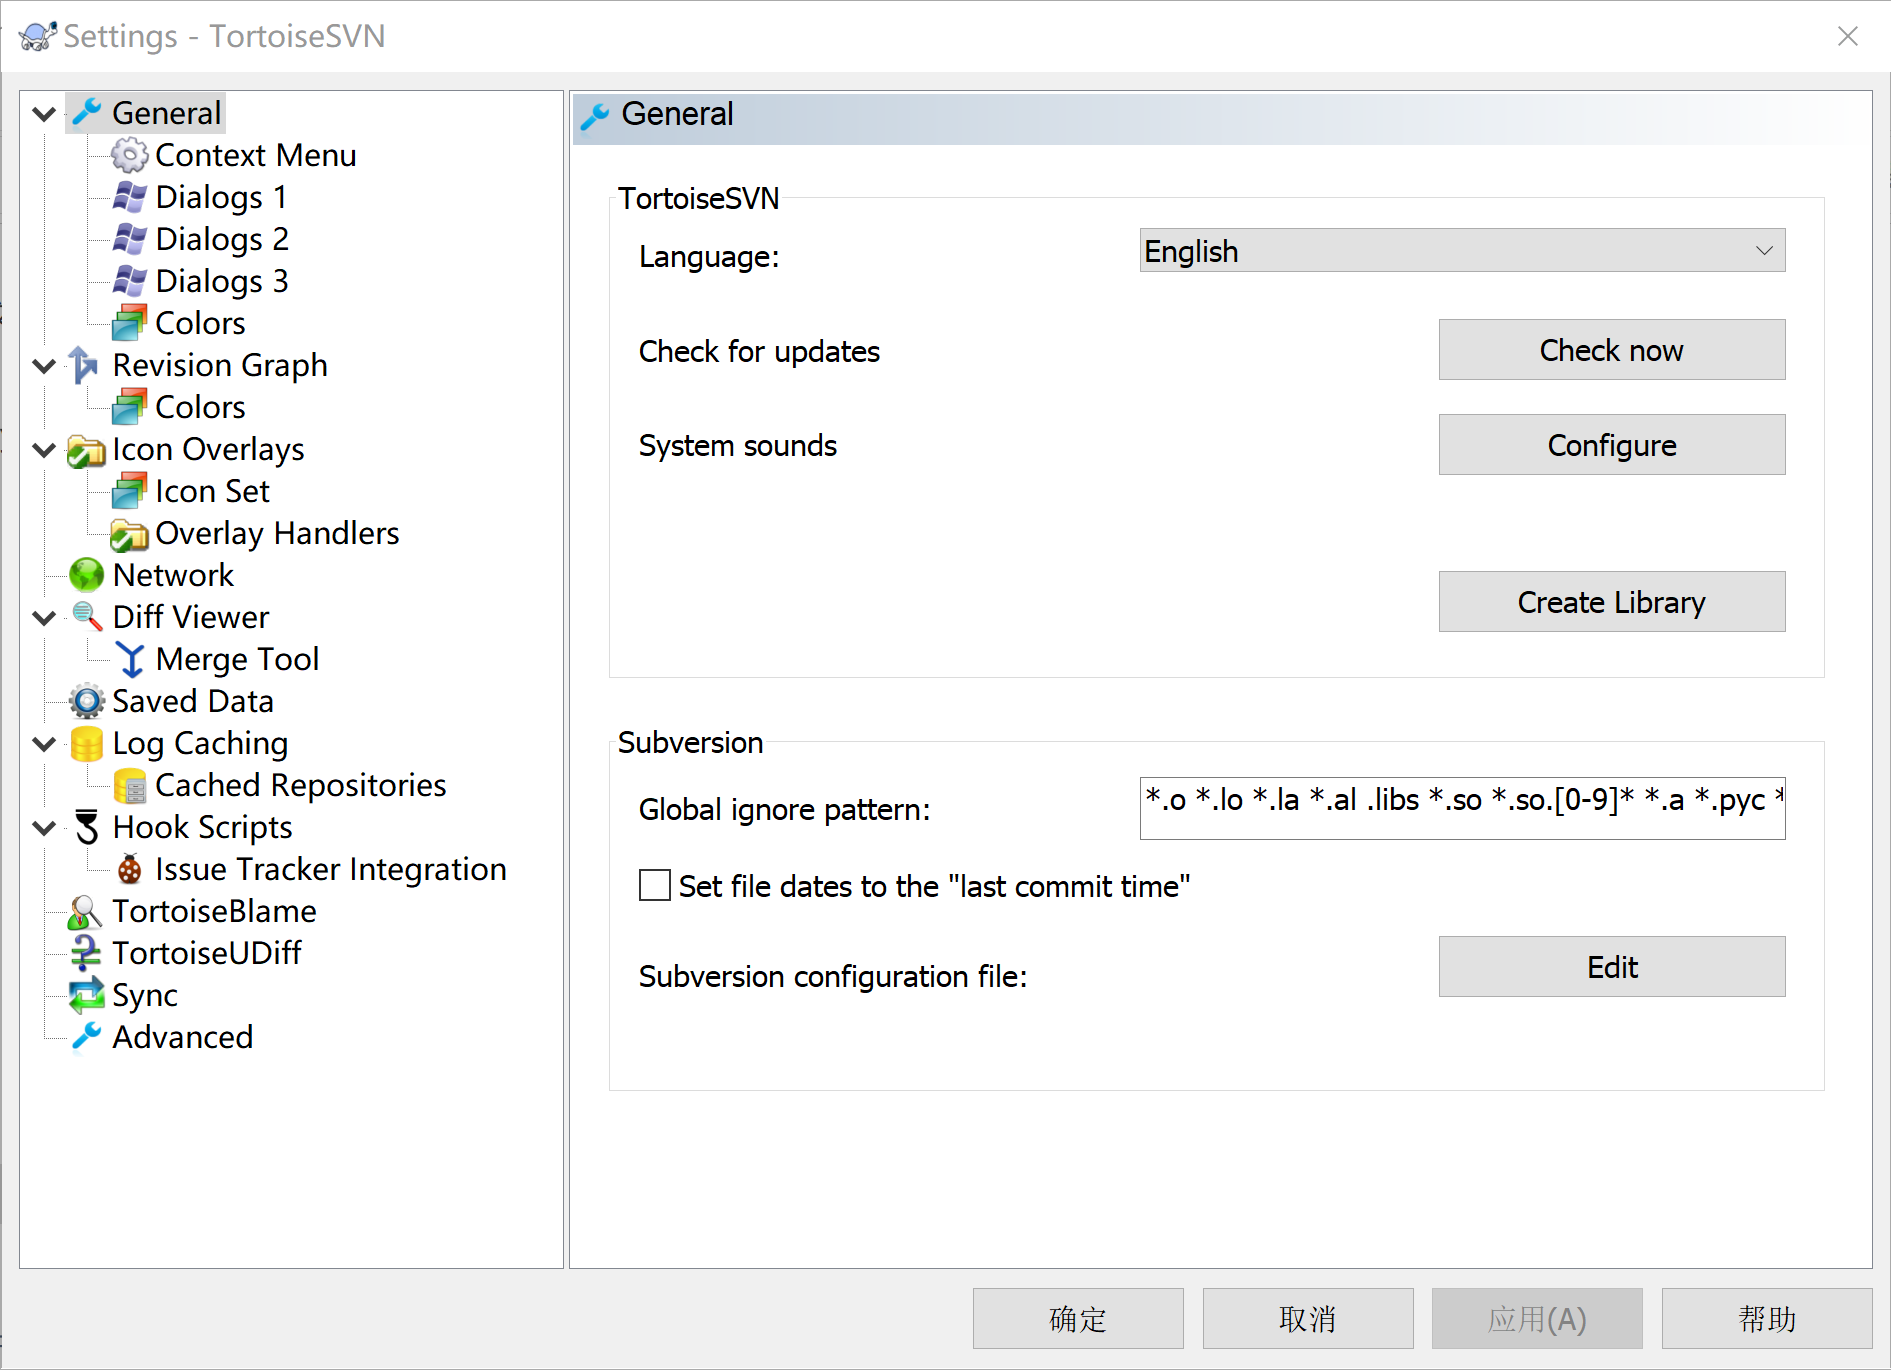Open the Cached Repositories page
Screen dimensions: 1891x1370
pyautogui.click(x=301, y=785)
